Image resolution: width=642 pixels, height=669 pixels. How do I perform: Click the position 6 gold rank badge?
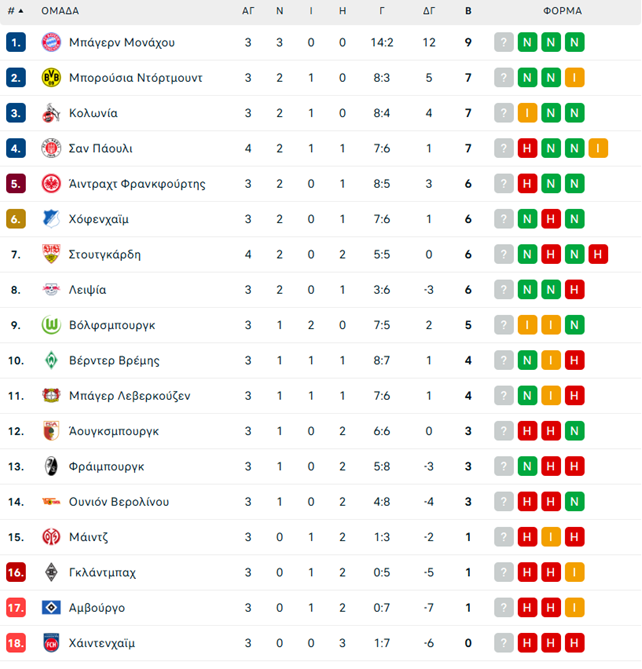16,219
